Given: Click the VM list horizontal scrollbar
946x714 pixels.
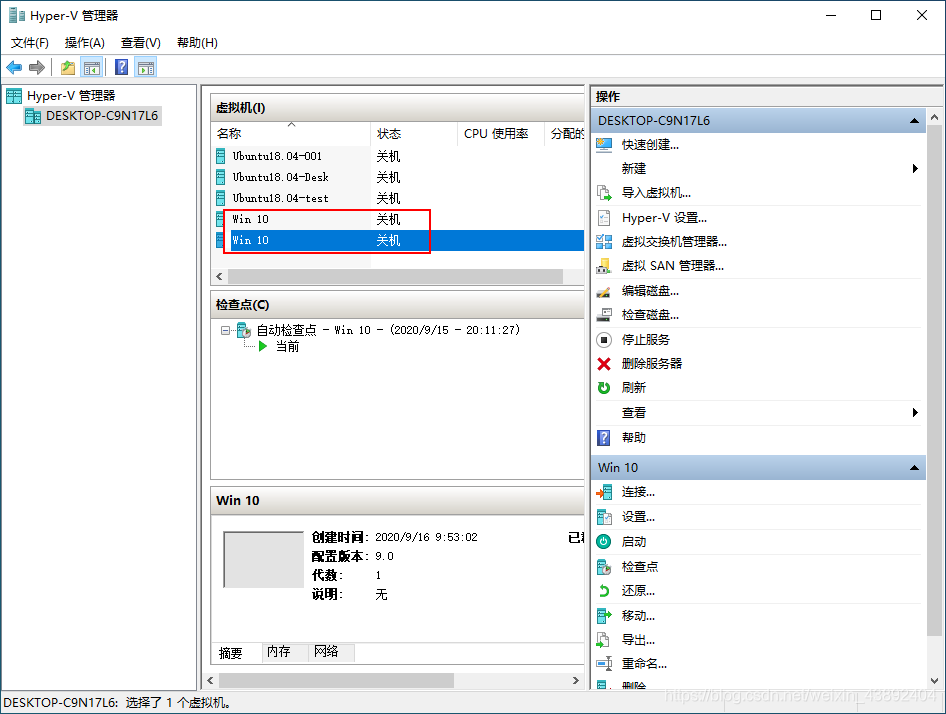Looking at the screenshot, I should [395, 276].
